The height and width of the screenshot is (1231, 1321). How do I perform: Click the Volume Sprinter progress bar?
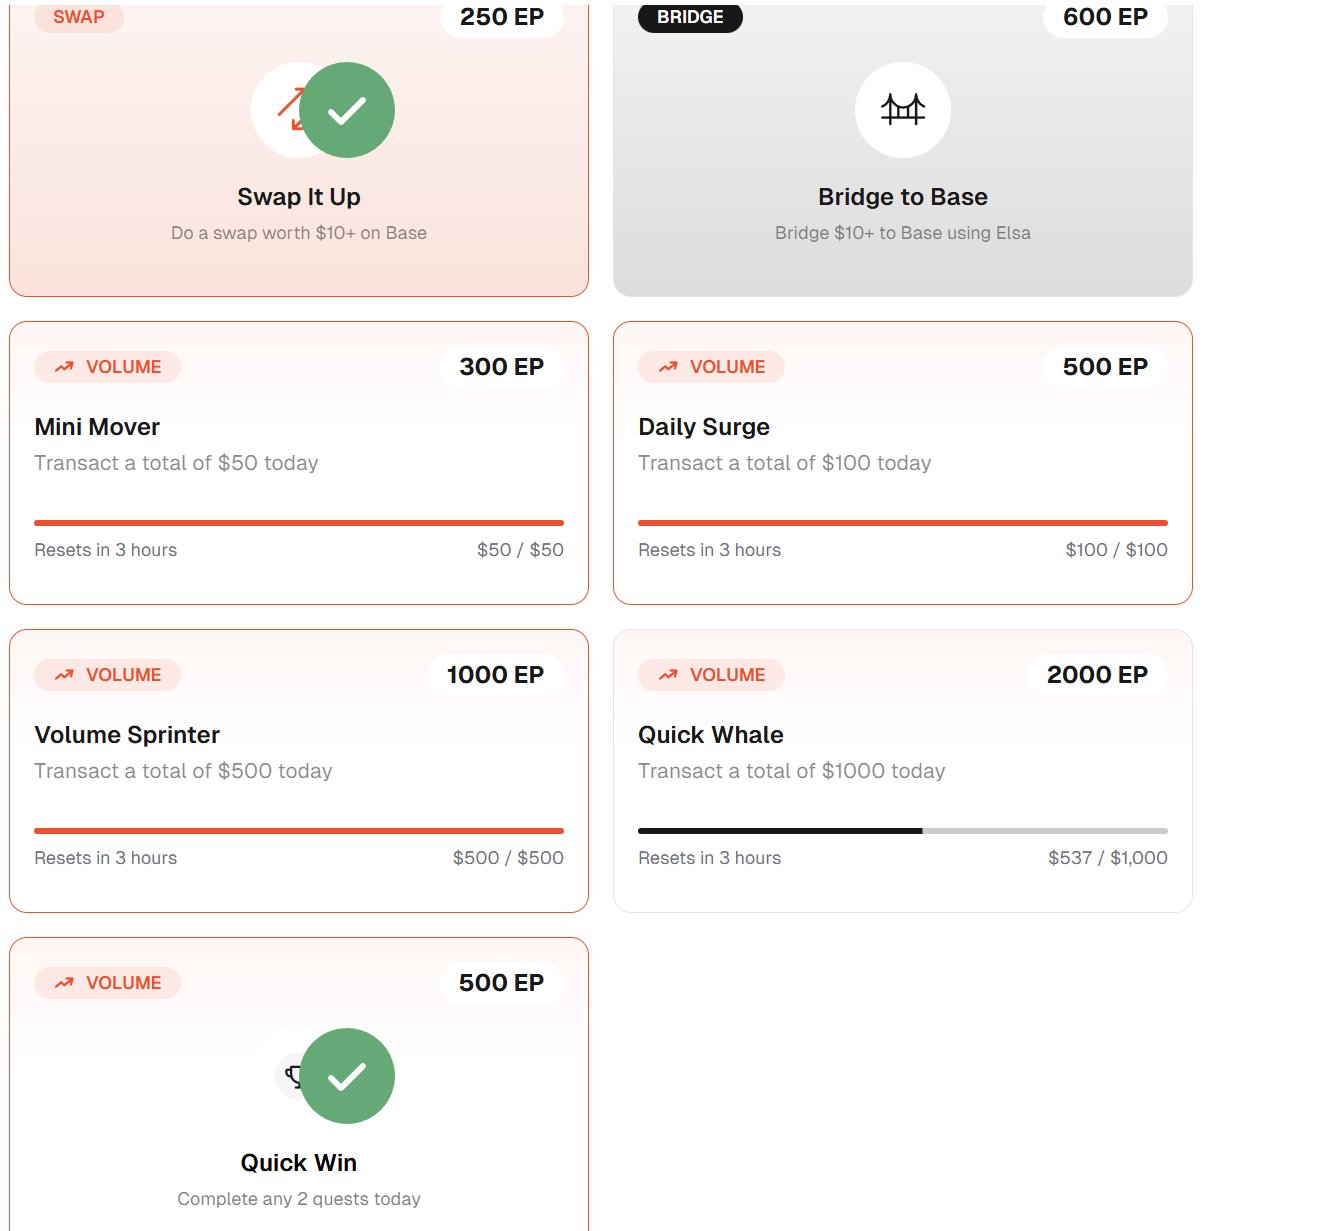pyautogui.click(x=298, y=831)
